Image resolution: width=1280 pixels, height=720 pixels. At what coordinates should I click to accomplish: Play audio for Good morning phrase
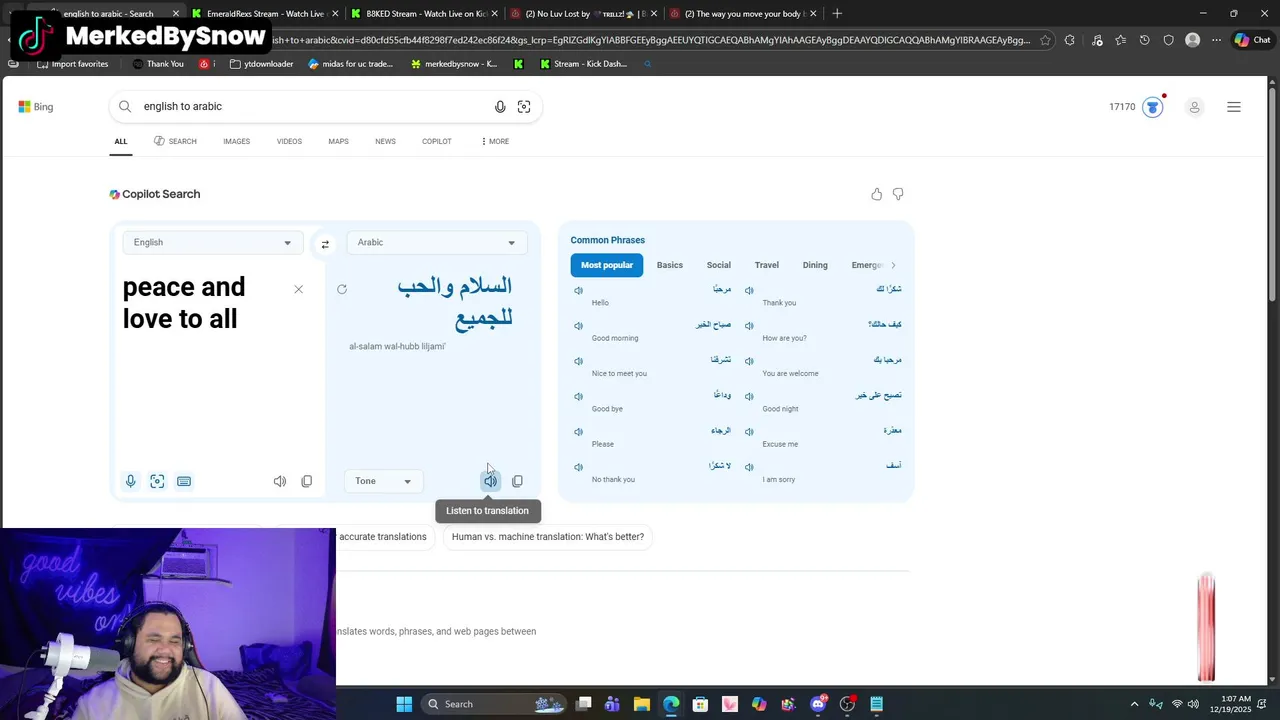coord(578,326)
